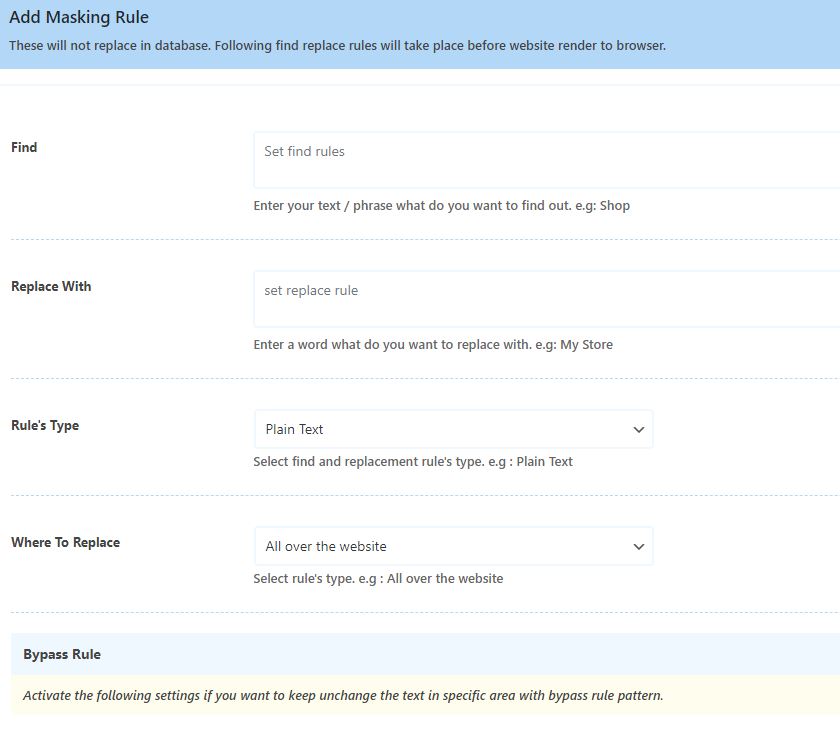Click the Find text area
Screen dimensions: 840x735
tap(546, 160)
